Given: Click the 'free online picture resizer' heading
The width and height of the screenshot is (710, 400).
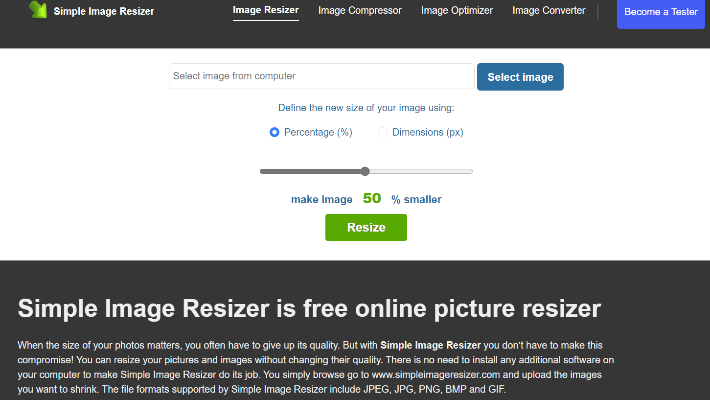Looking at the screenshot, I should click(309, 308).
